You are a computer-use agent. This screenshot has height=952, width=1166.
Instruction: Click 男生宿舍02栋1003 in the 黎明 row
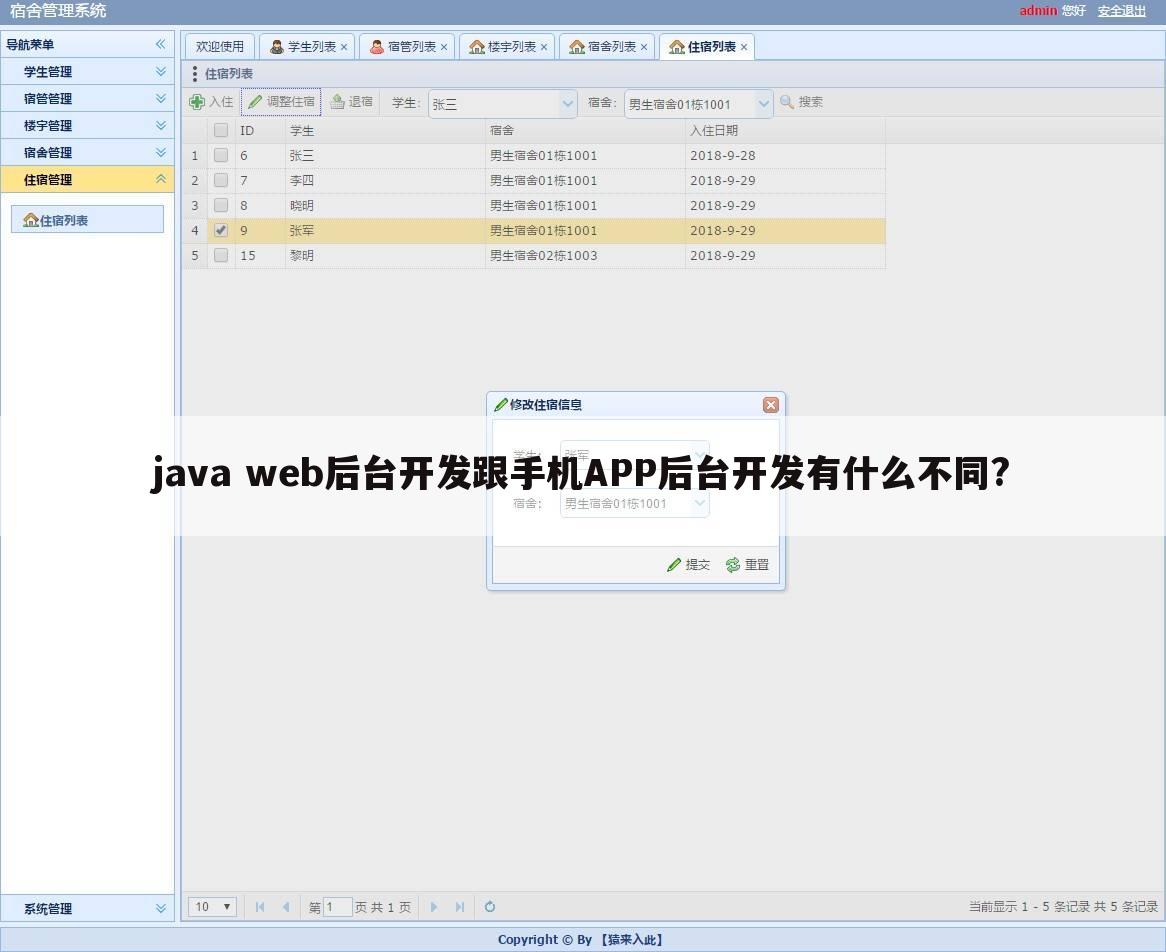coord(543,255)
